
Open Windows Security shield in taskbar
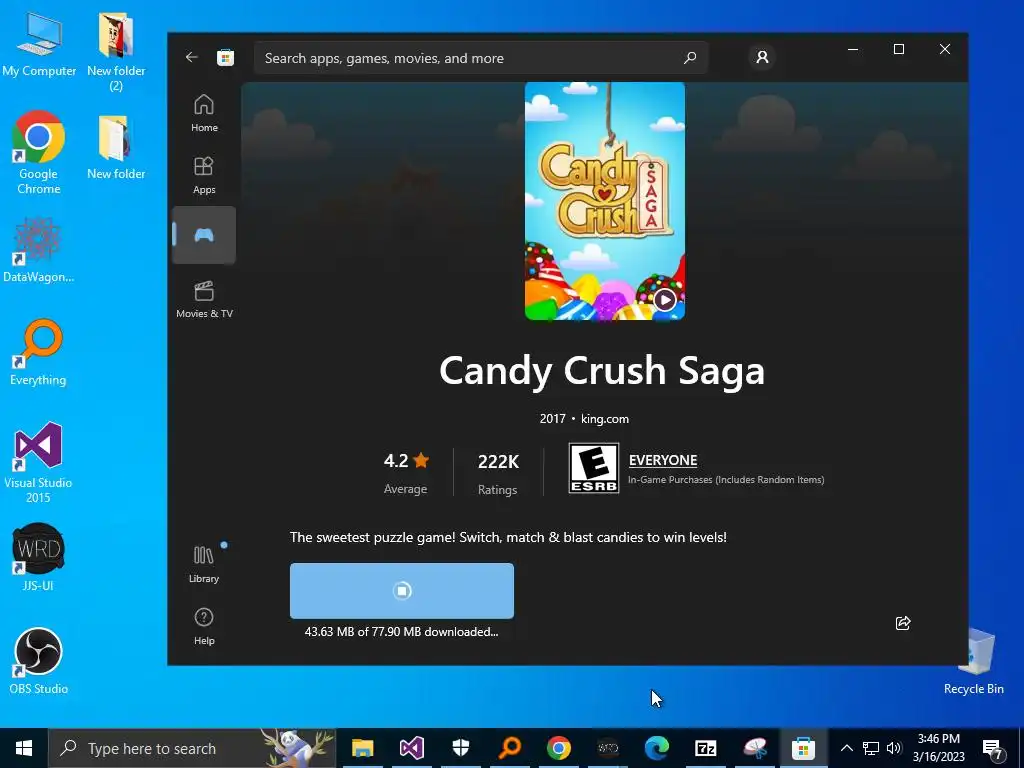(460, 748)
